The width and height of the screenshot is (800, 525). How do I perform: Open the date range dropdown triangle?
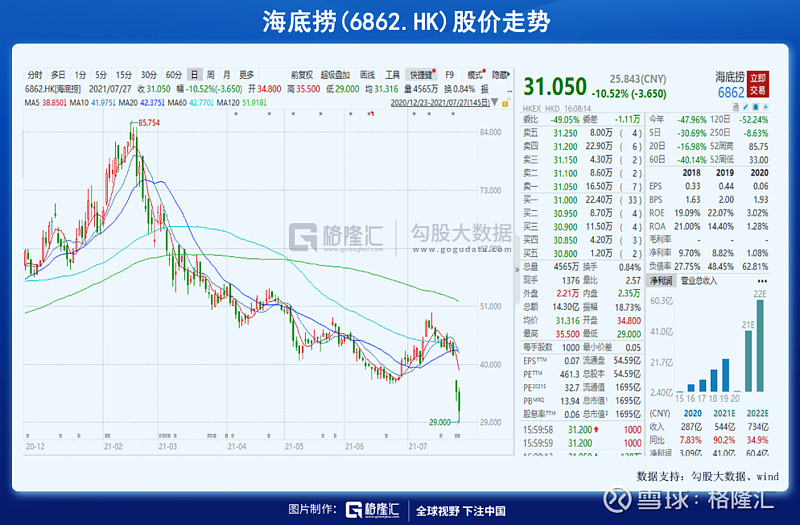click(494, 103)
